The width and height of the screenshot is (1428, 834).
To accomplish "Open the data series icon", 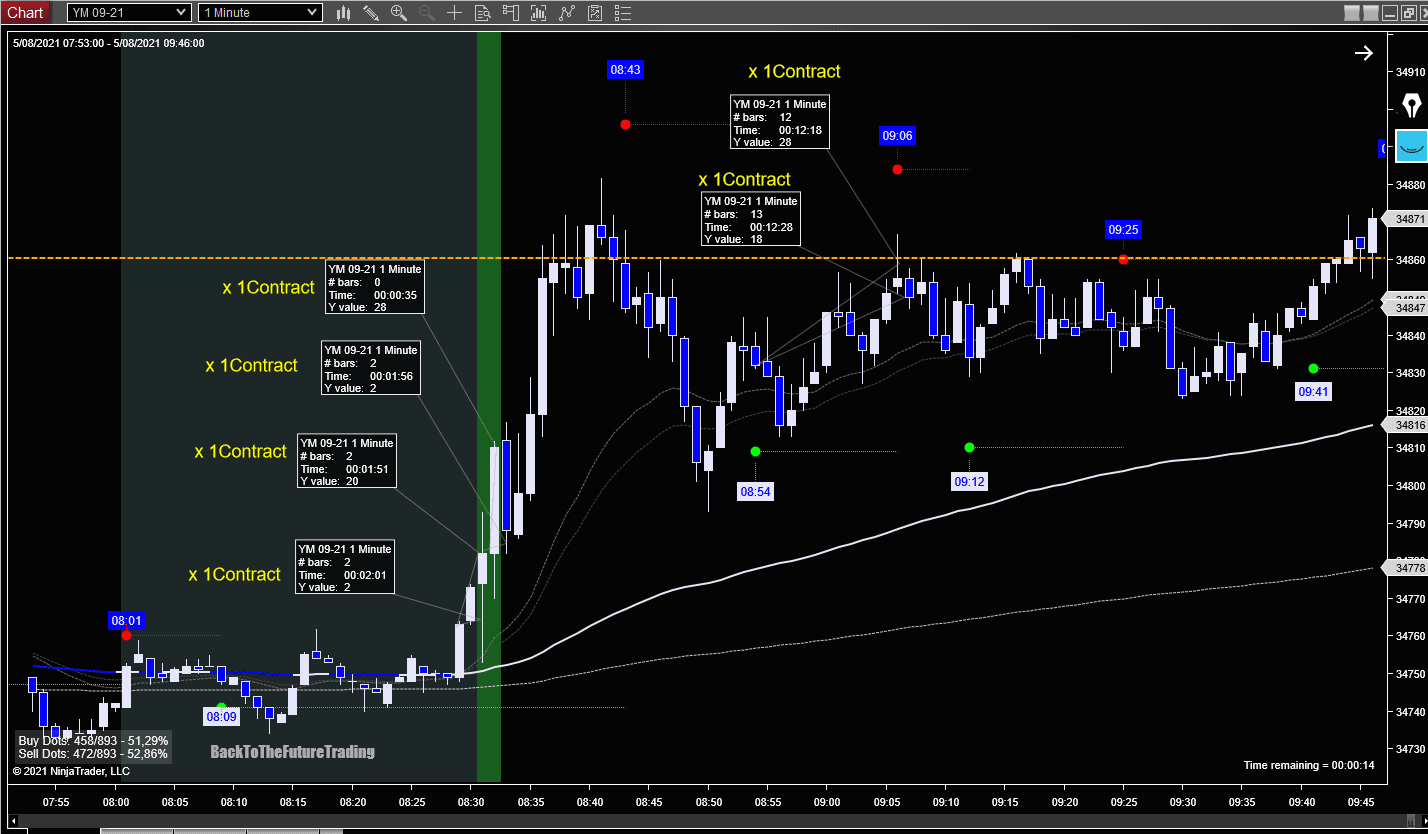I will 511,13.
